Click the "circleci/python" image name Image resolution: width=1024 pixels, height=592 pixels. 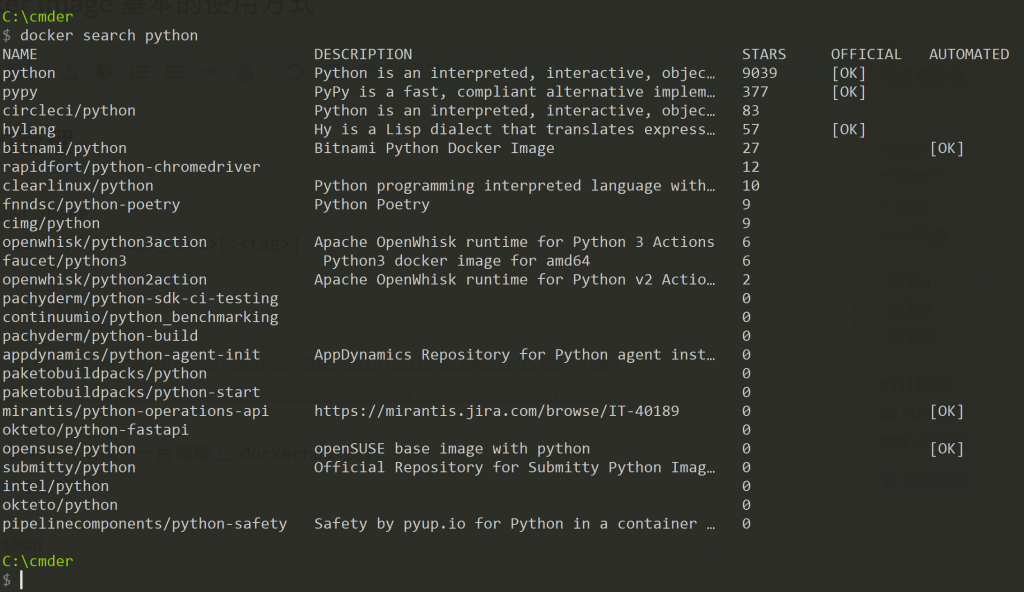tap(69, 110)
